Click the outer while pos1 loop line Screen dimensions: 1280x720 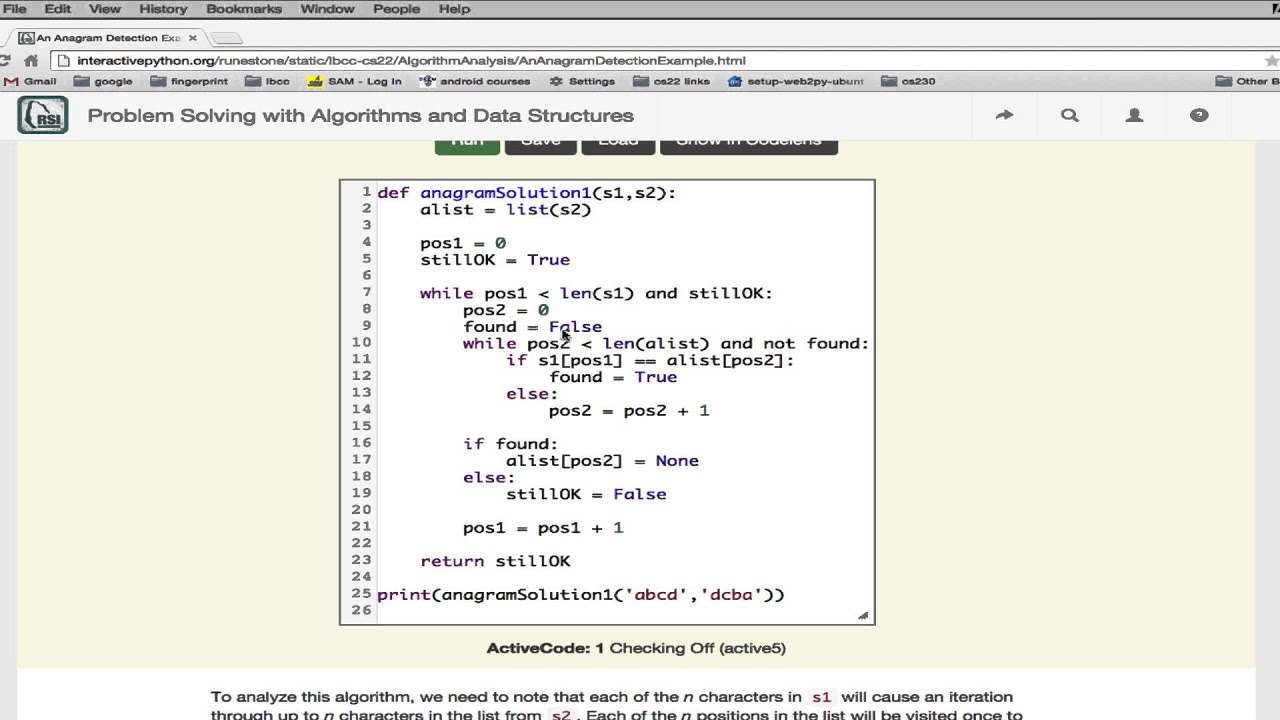(596, 293)
